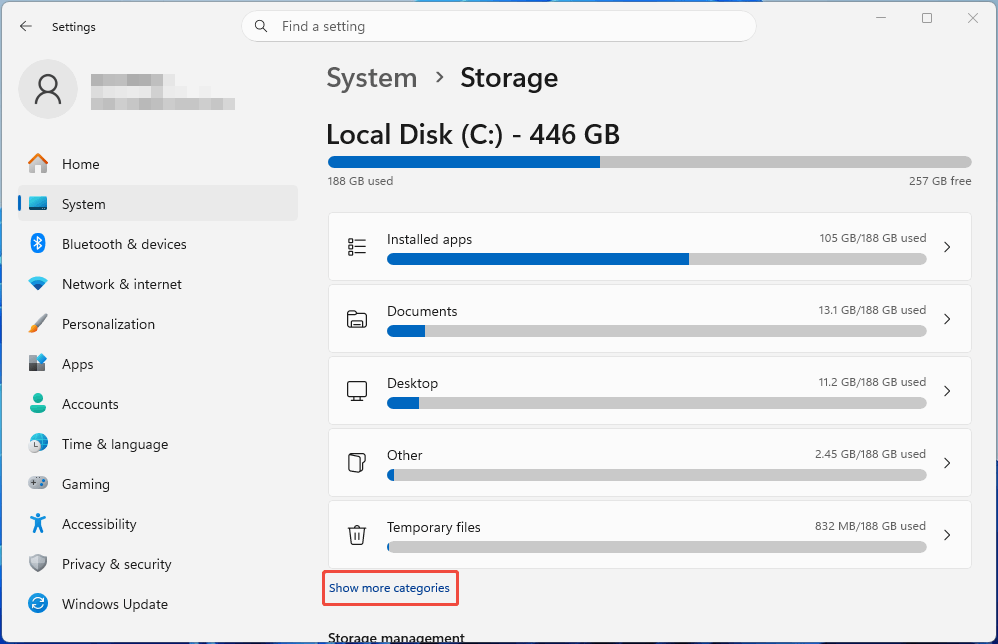
Task: Click the user profile avatar
Action: pyautogui.click(x=48, y=89)
